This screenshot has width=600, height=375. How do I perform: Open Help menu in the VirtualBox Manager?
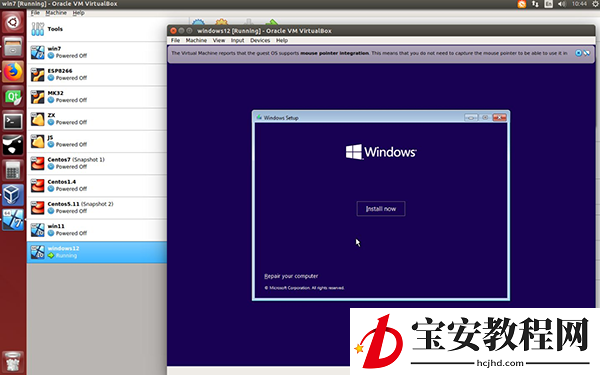78,13
